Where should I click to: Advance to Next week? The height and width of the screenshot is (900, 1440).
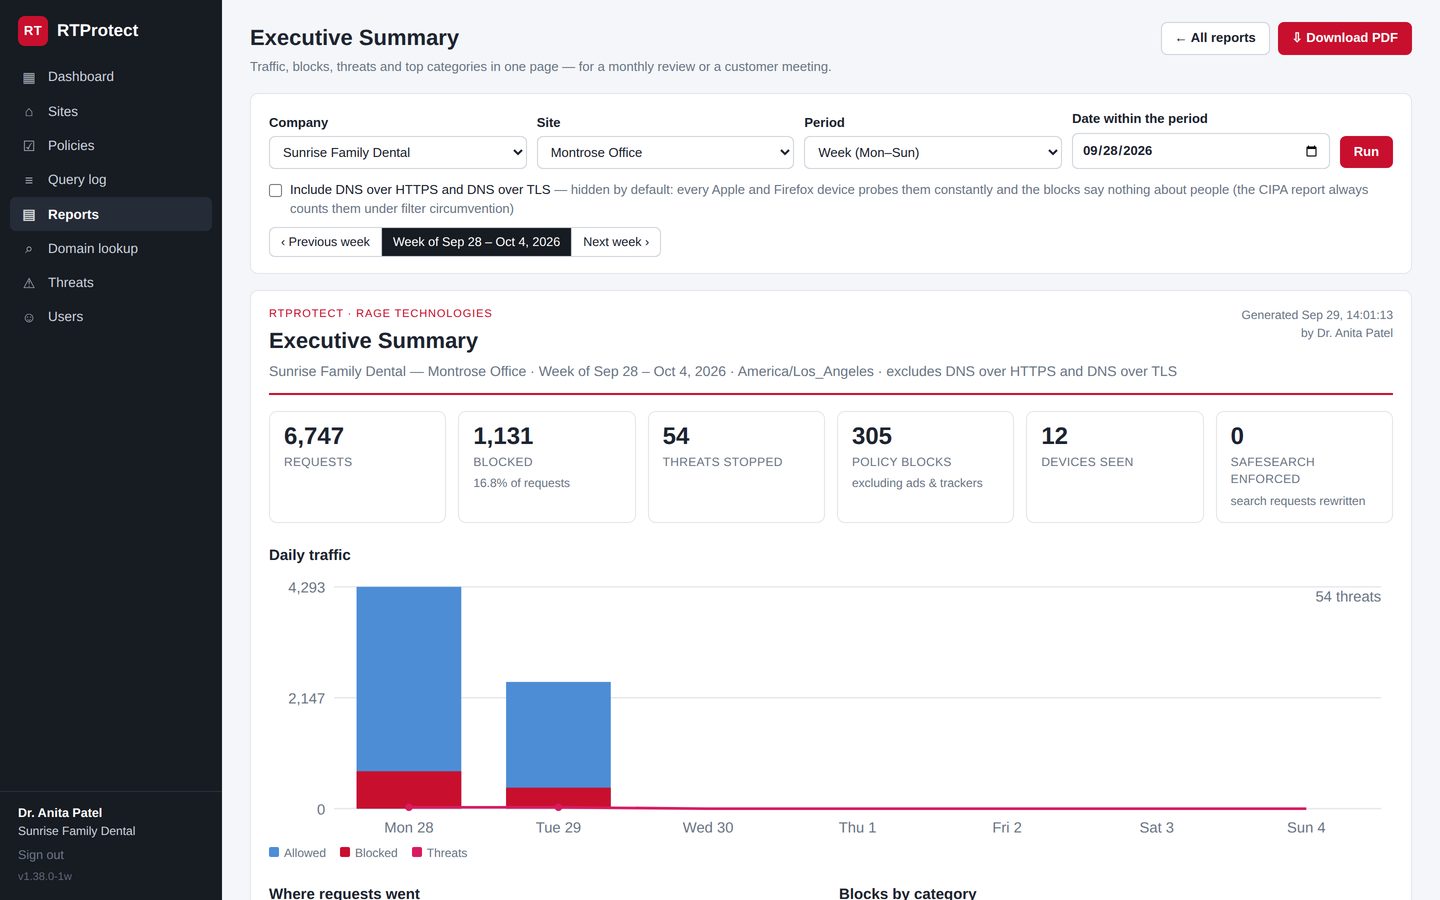616,242
